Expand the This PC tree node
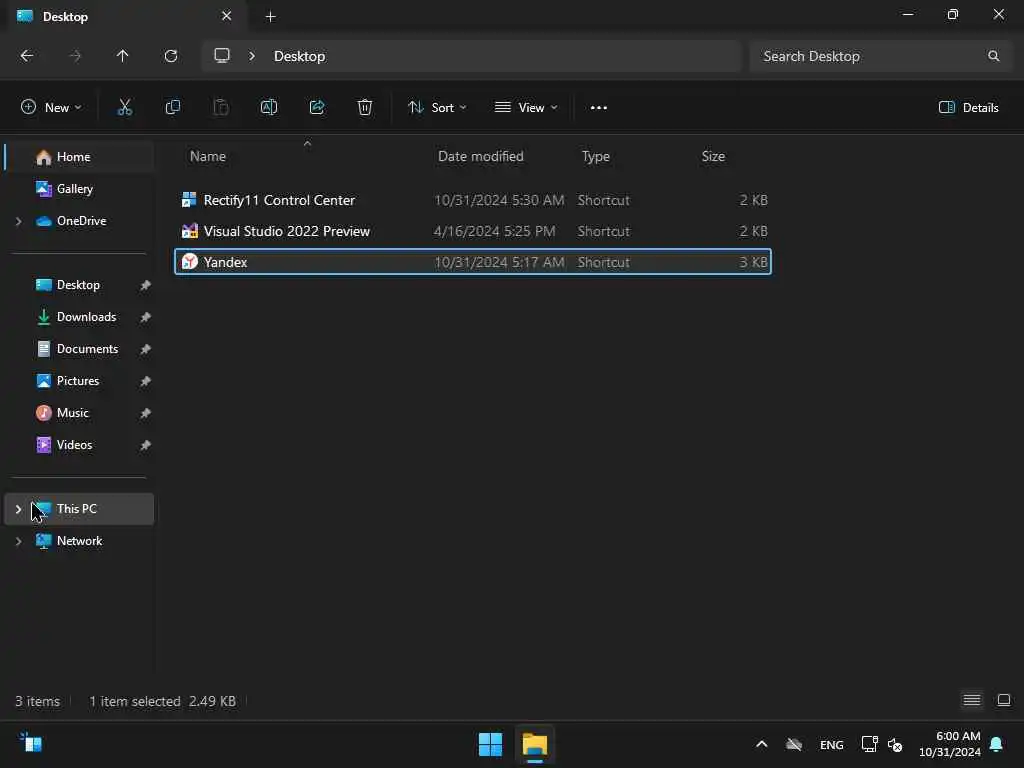 18,509
